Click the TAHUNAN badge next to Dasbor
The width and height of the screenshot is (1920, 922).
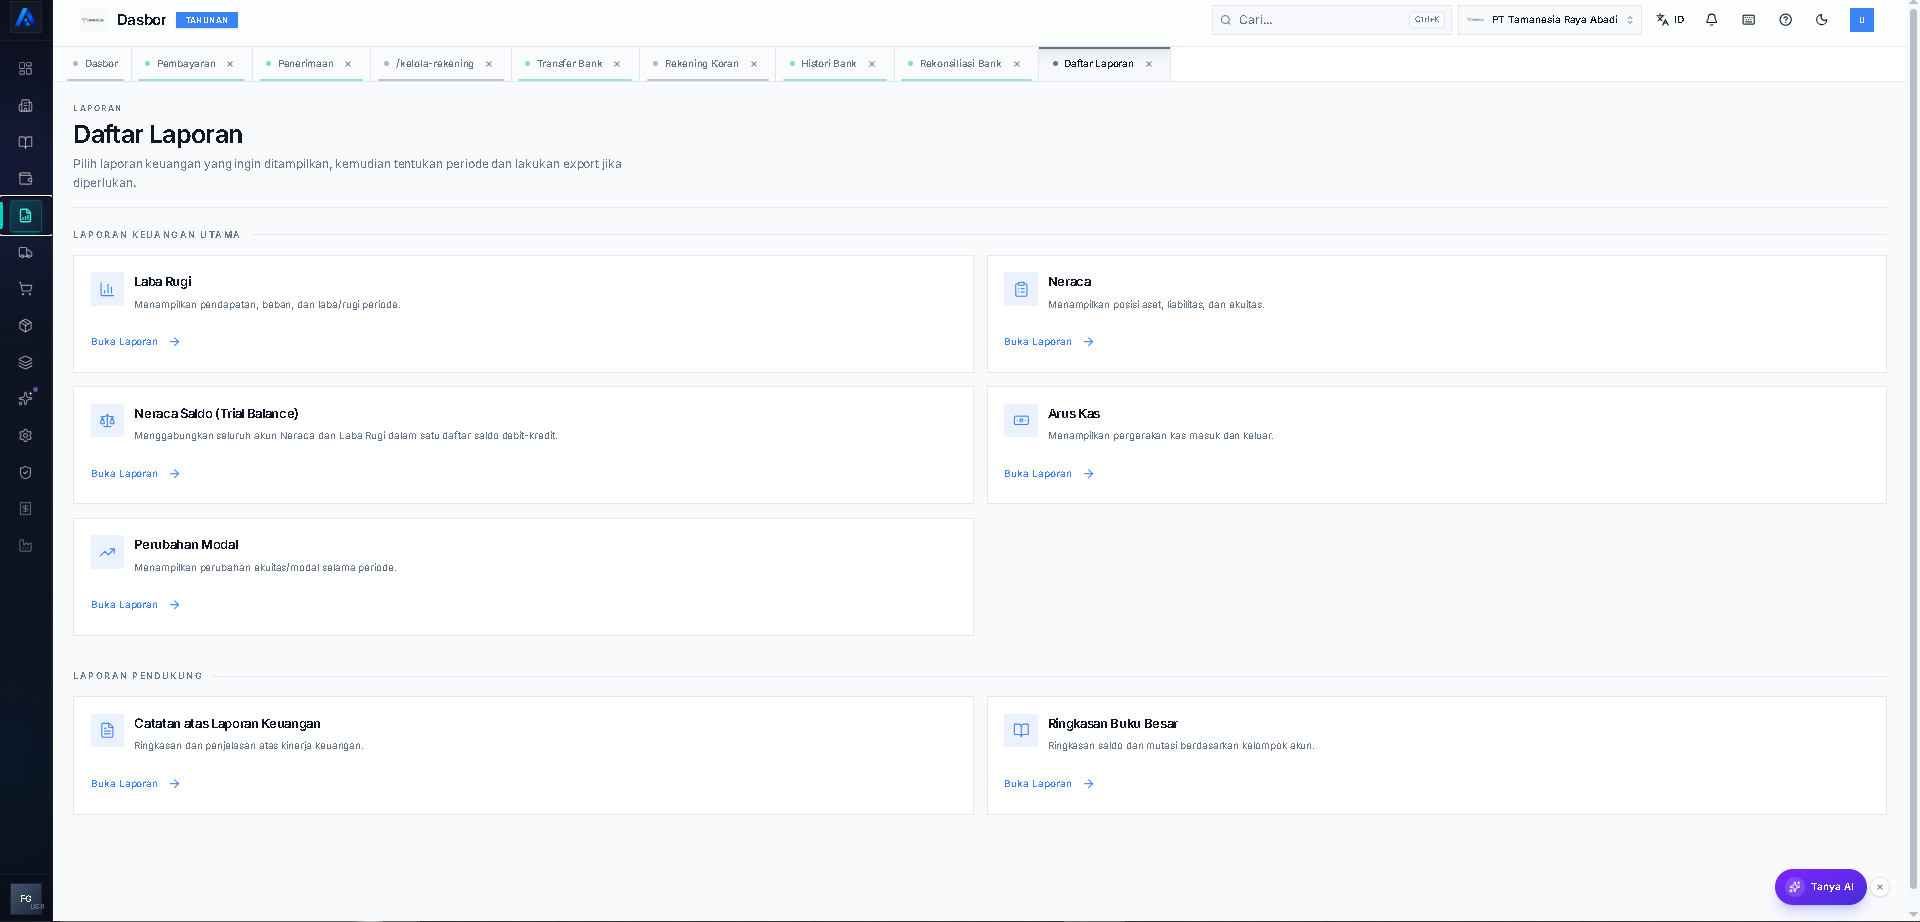point(207,20)
